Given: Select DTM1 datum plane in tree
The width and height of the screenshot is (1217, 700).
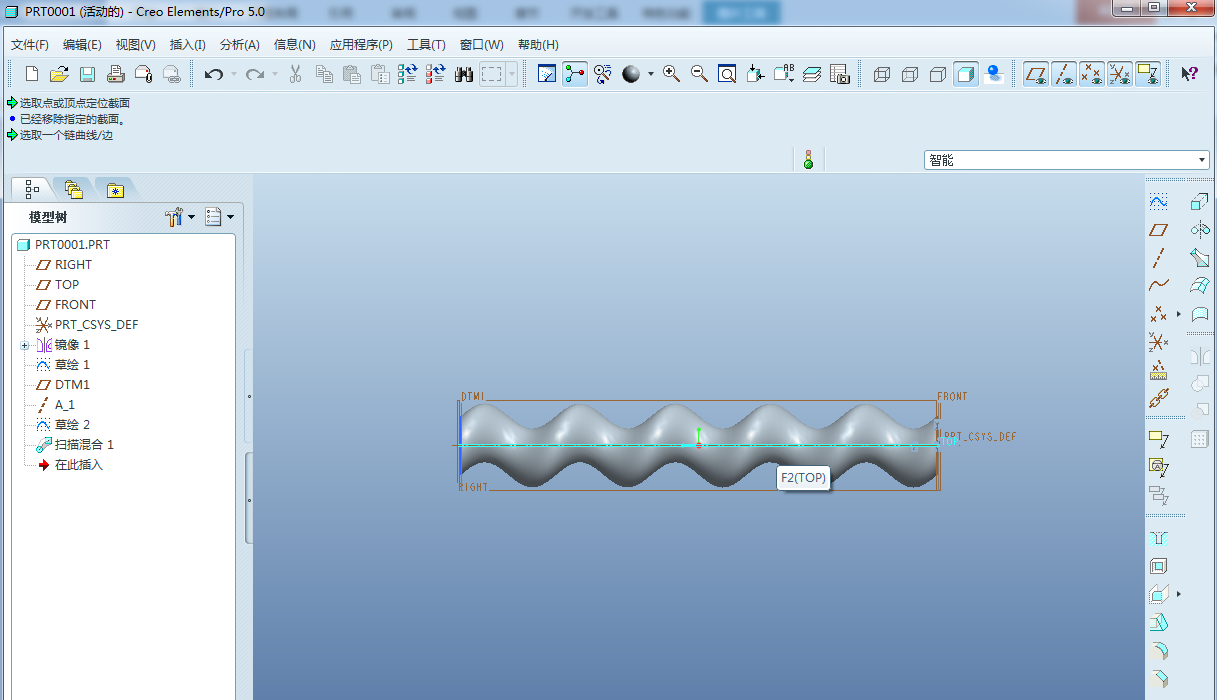Looking at the screenshot, I should [72, 385].
